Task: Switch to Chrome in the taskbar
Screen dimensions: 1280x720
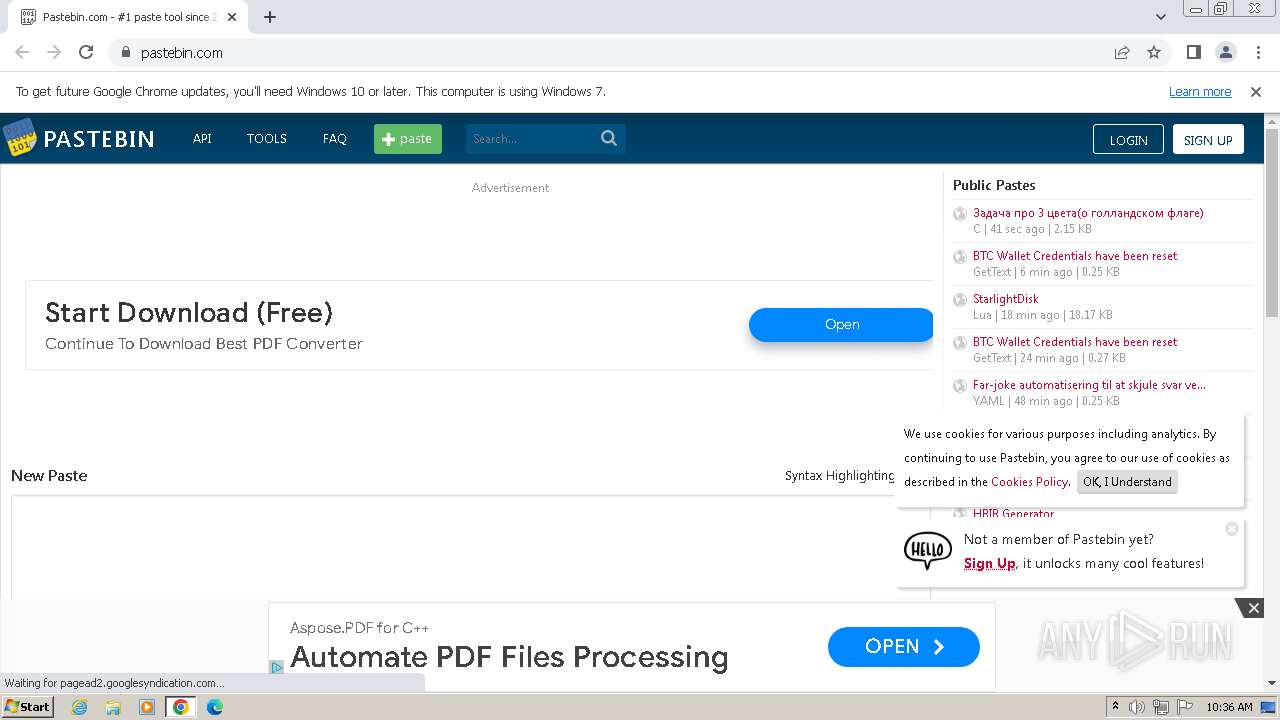Action: pos(180,707)
